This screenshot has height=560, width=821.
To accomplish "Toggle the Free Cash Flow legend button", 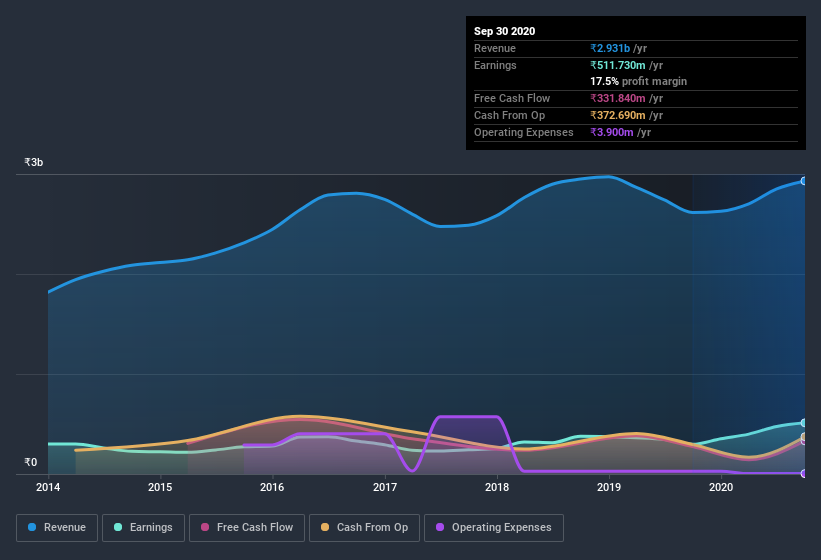I will [x=247, y=528].
